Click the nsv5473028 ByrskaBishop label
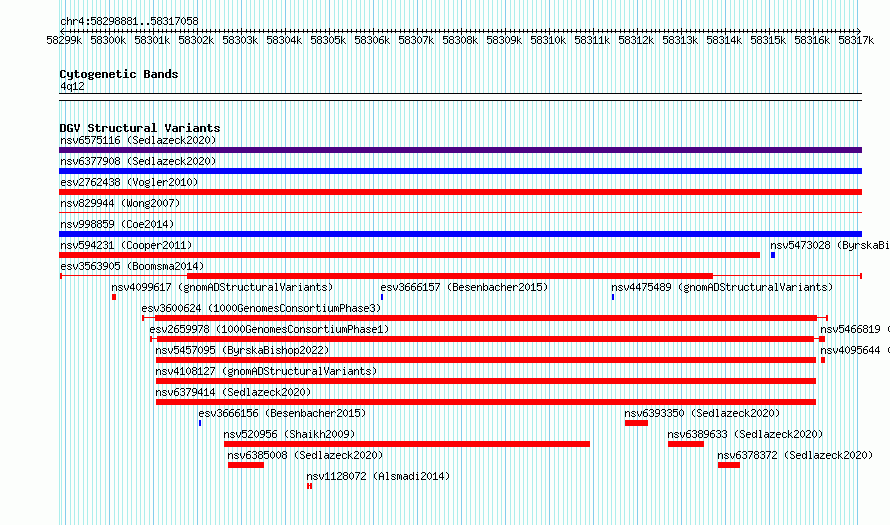Viewport: 890px width, 525px height. (830, 245)
